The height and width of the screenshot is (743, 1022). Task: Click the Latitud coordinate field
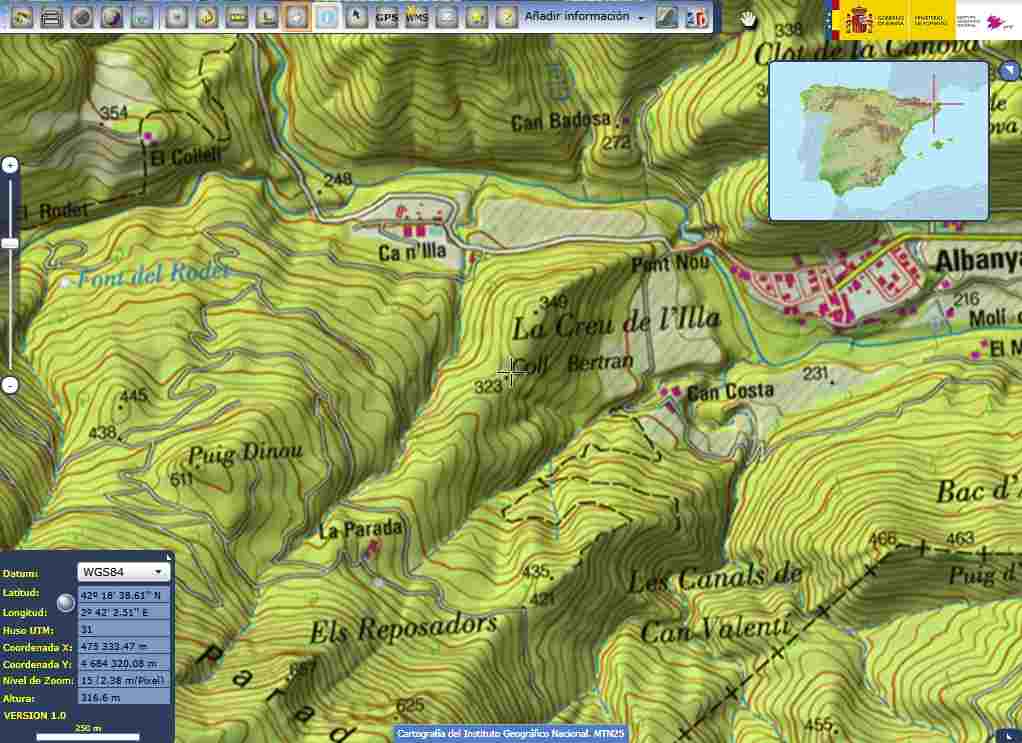123,595
